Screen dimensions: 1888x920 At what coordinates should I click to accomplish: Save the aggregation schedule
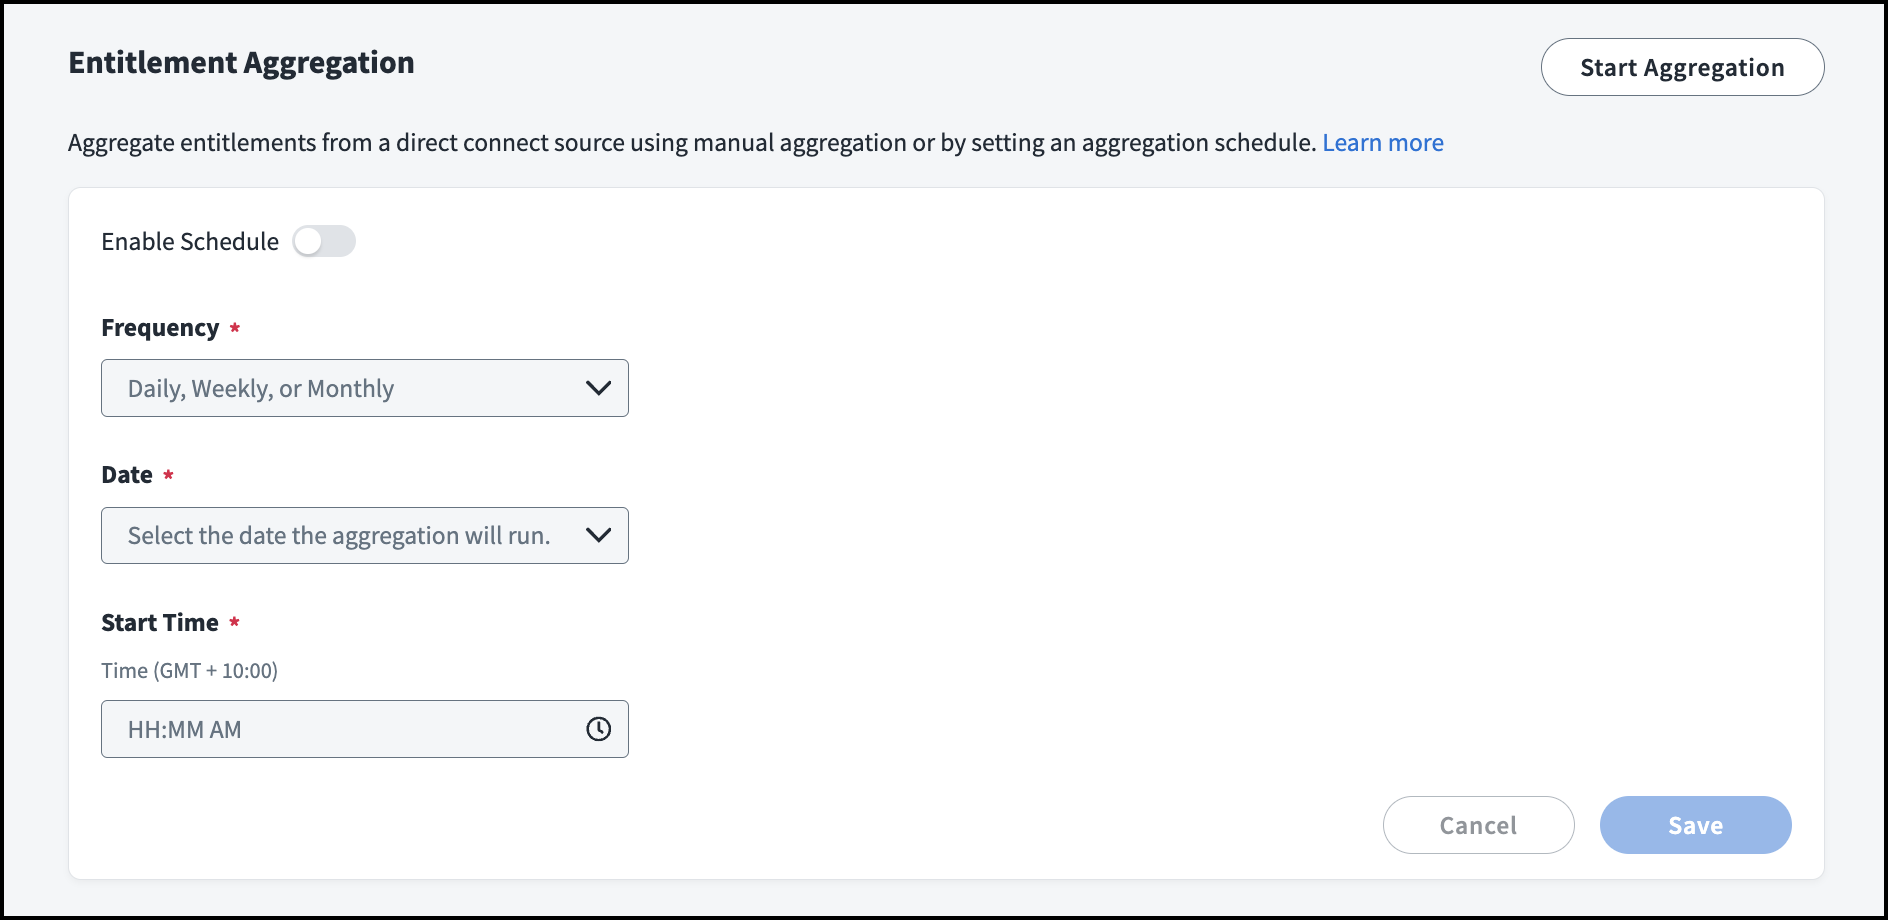1695,825
